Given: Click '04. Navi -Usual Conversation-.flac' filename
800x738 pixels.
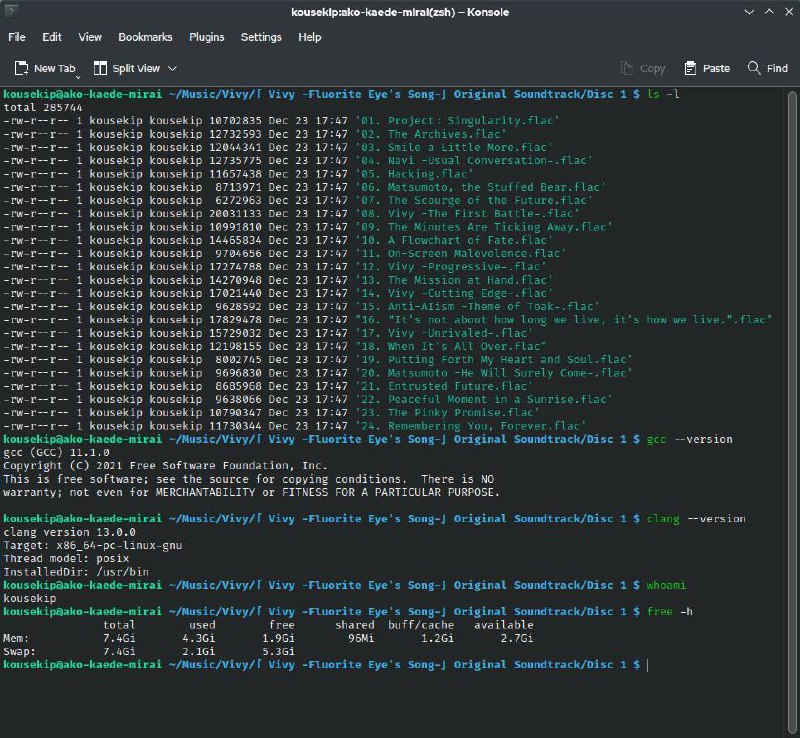Looking at the screenshot, I should [x=474, y=161].
